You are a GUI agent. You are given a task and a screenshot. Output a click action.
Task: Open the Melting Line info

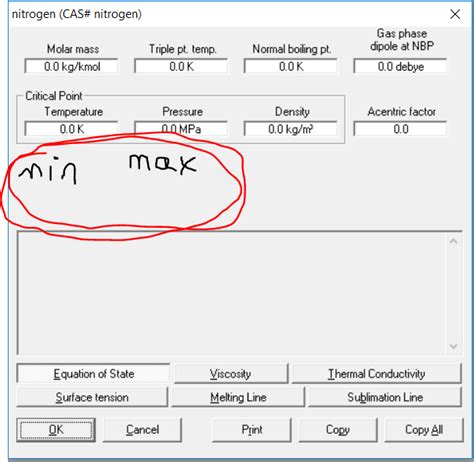click(238, 397)
